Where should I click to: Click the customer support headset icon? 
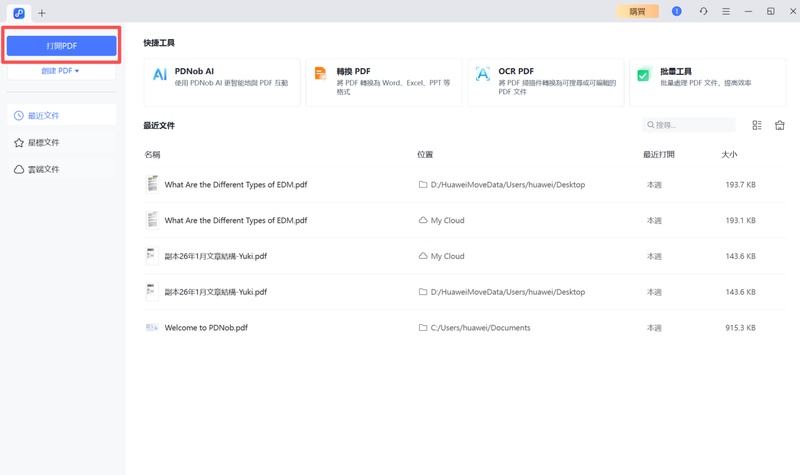pos(703,12)
